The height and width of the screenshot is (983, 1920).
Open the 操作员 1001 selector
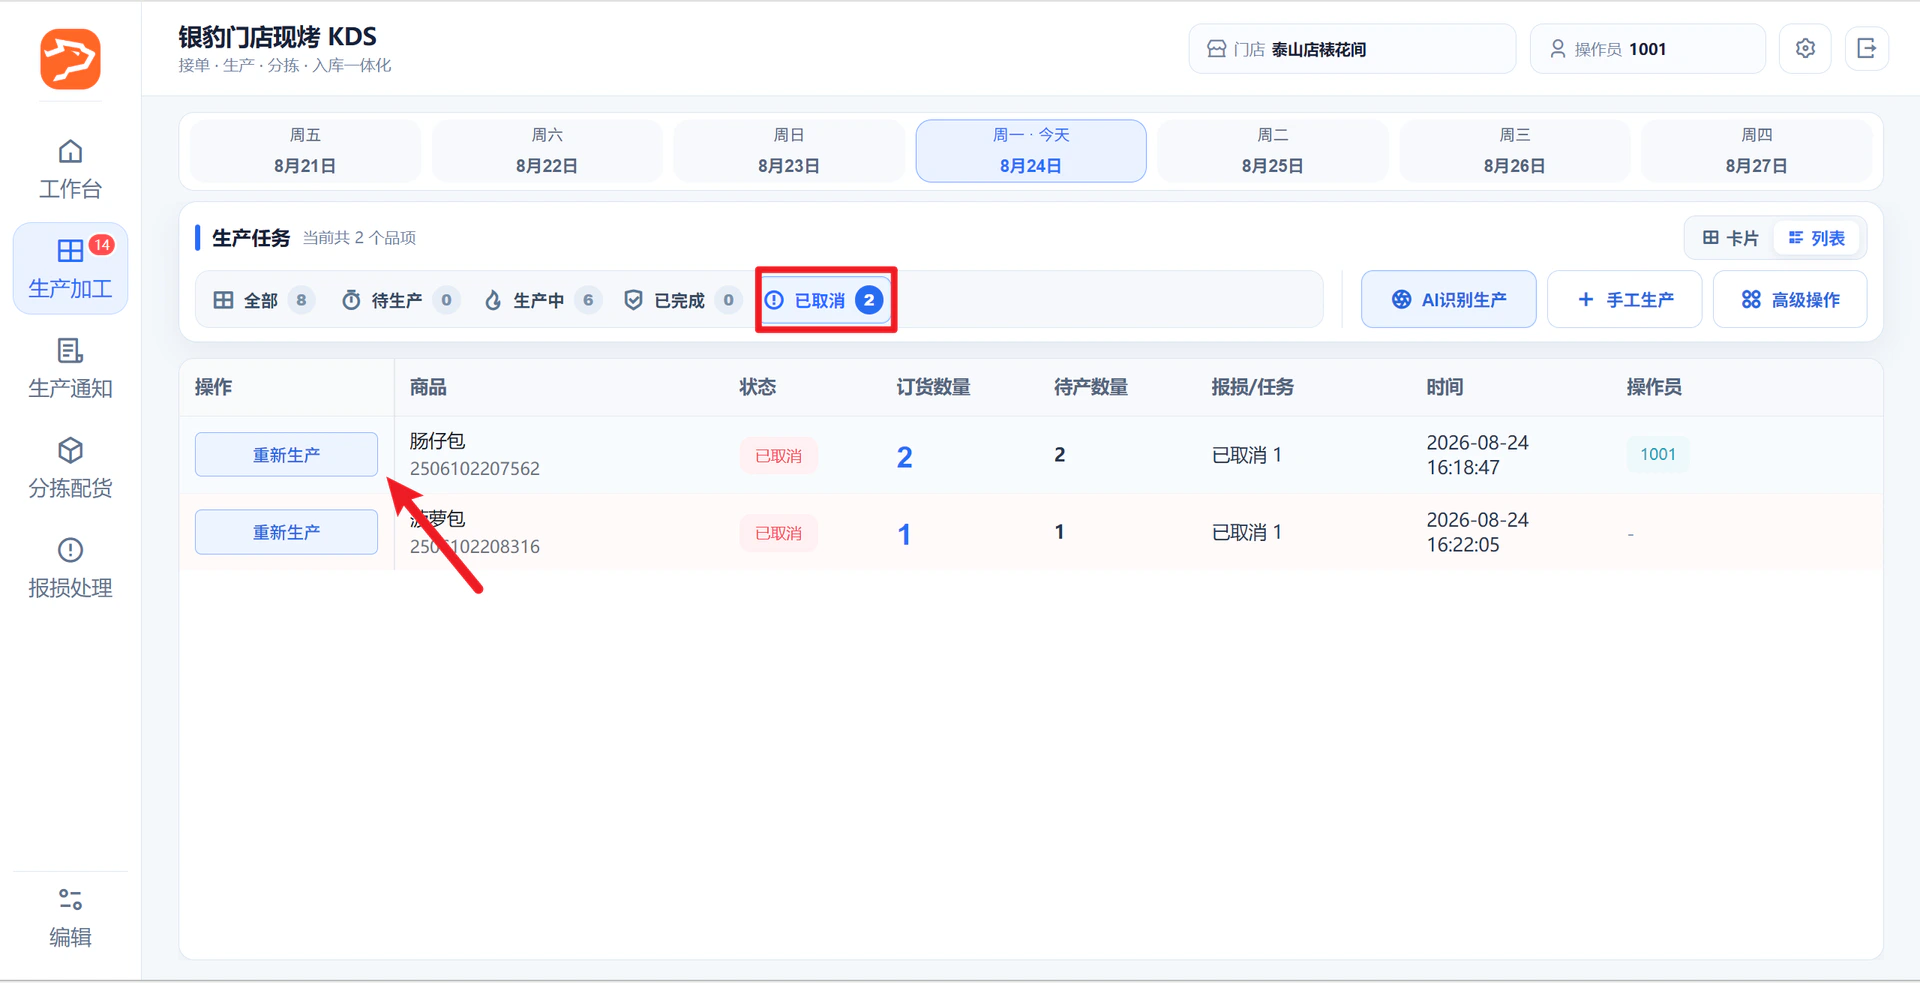[x=1647, y=49]
